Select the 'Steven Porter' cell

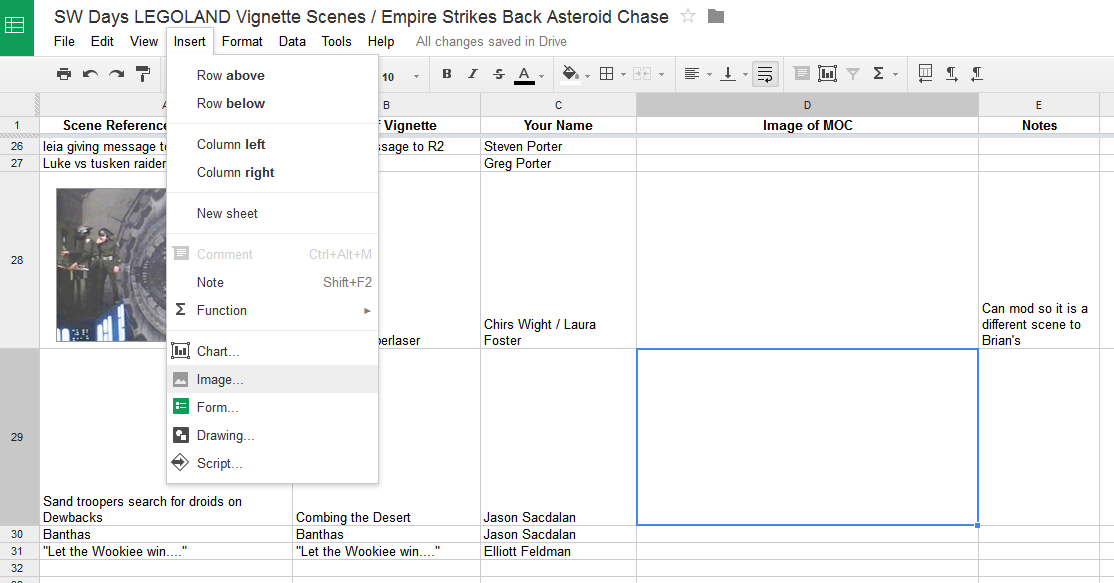(x=558, y=146)
